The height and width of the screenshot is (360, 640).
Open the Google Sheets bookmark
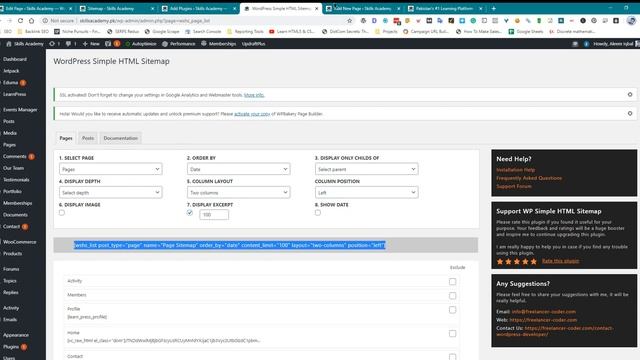(x=526, y=31)
